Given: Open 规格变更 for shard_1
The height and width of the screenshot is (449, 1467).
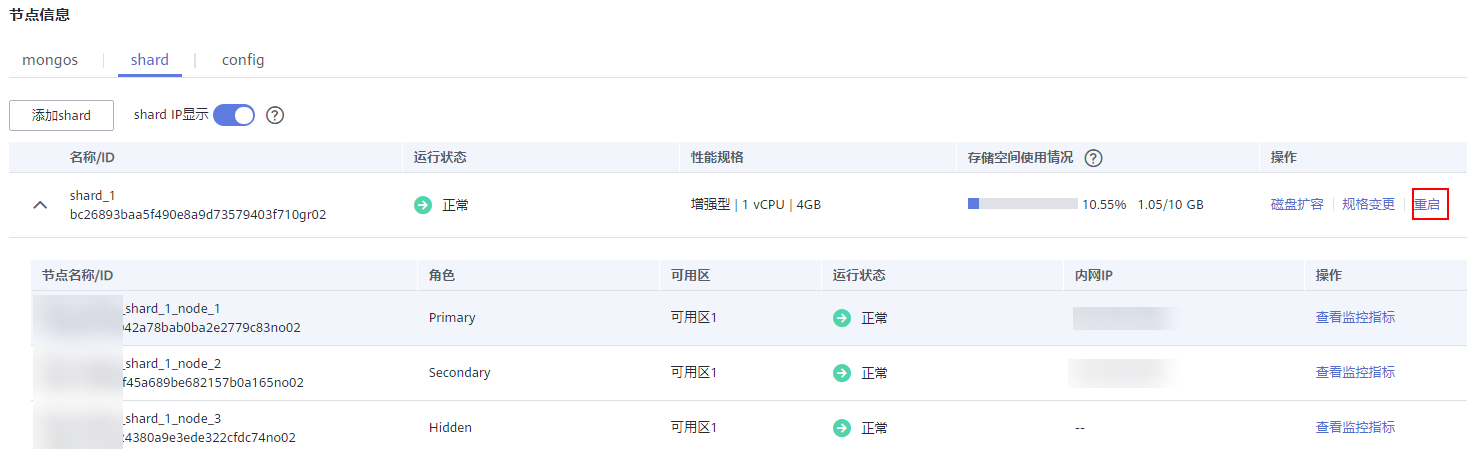Looking at the screenshot, I should click(1368, 204).
